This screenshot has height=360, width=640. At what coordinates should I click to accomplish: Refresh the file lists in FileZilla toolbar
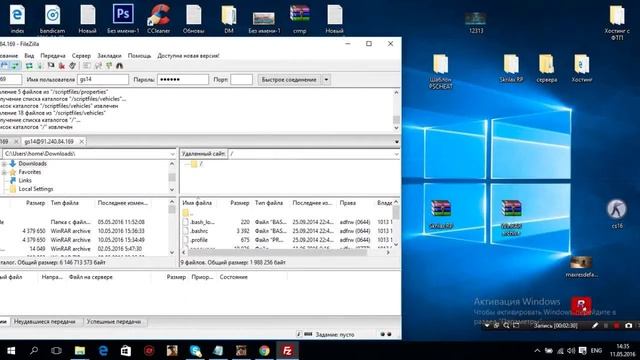29,66
